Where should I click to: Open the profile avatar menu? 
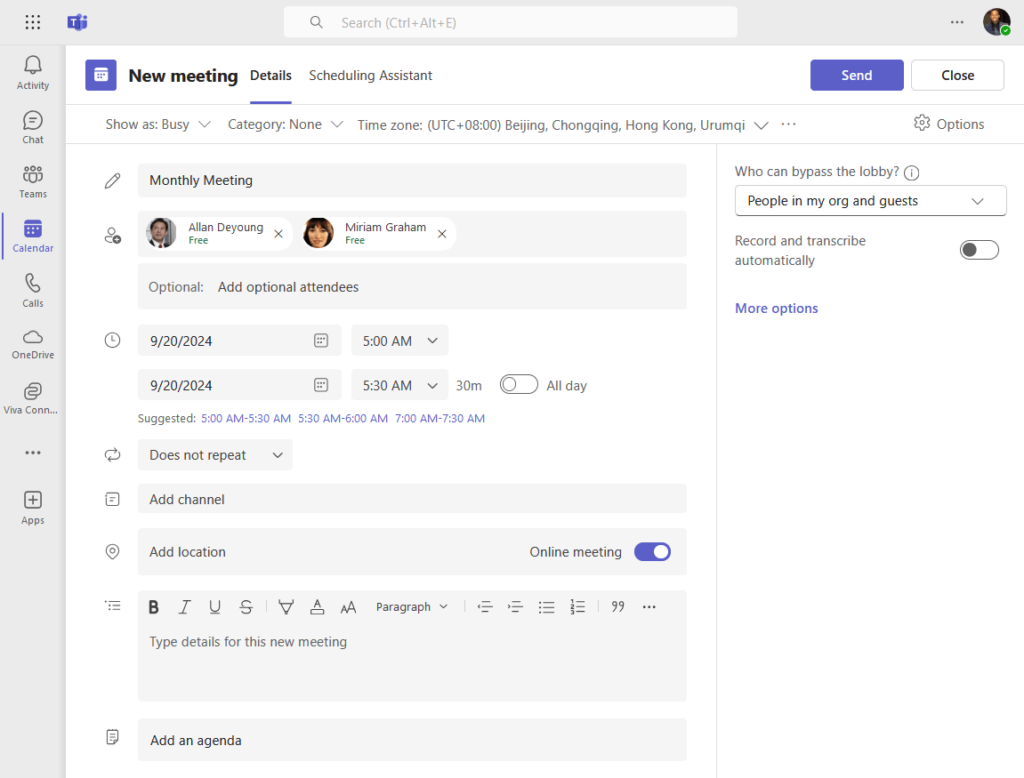point(997,22)
